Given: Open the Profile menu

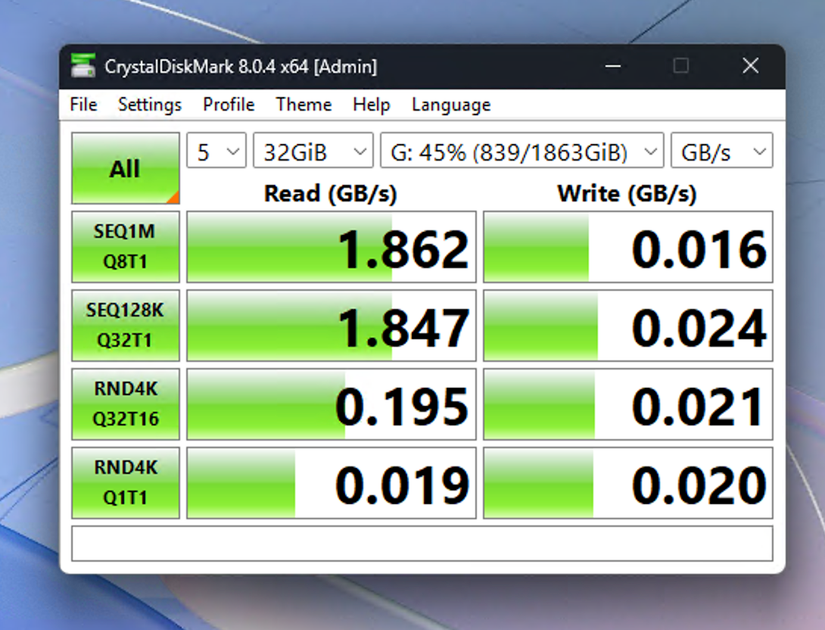Looking at the screenshot, I should coord(228,105).
